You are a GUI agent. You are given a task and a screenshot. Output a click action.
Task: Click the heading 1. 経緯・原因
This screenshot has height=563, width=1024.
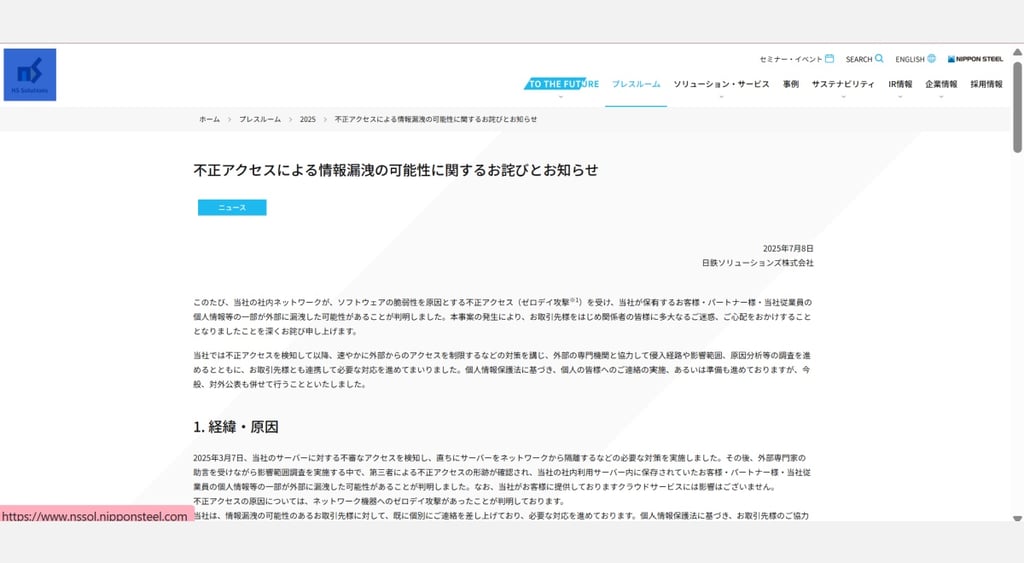(x=236, y=426)
